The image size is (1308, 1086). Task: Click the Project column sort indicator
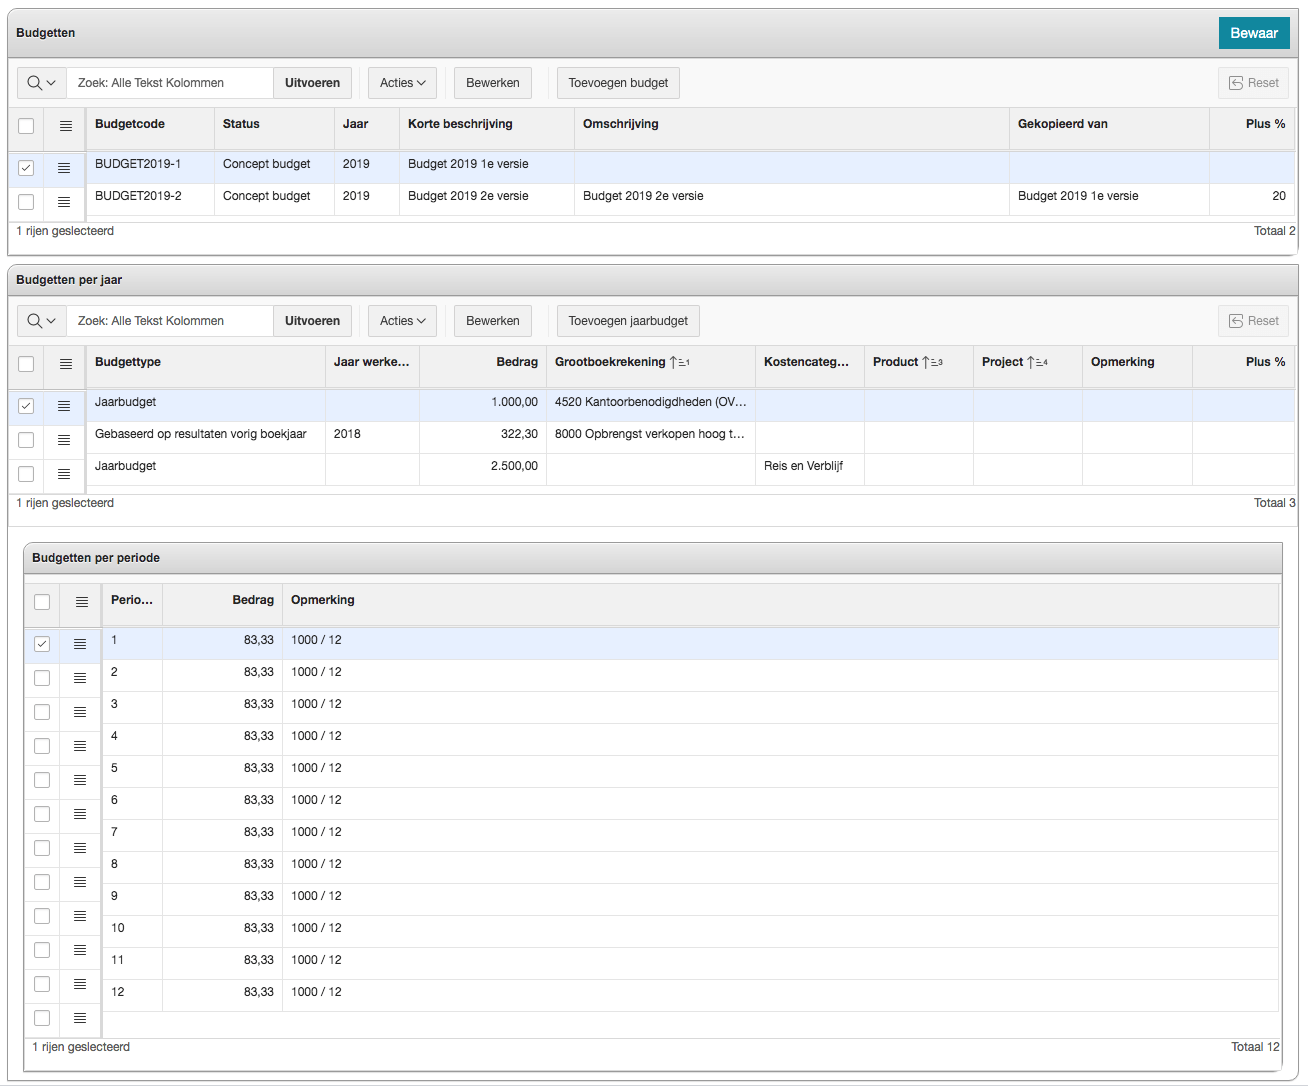(x=1037, y=362)
